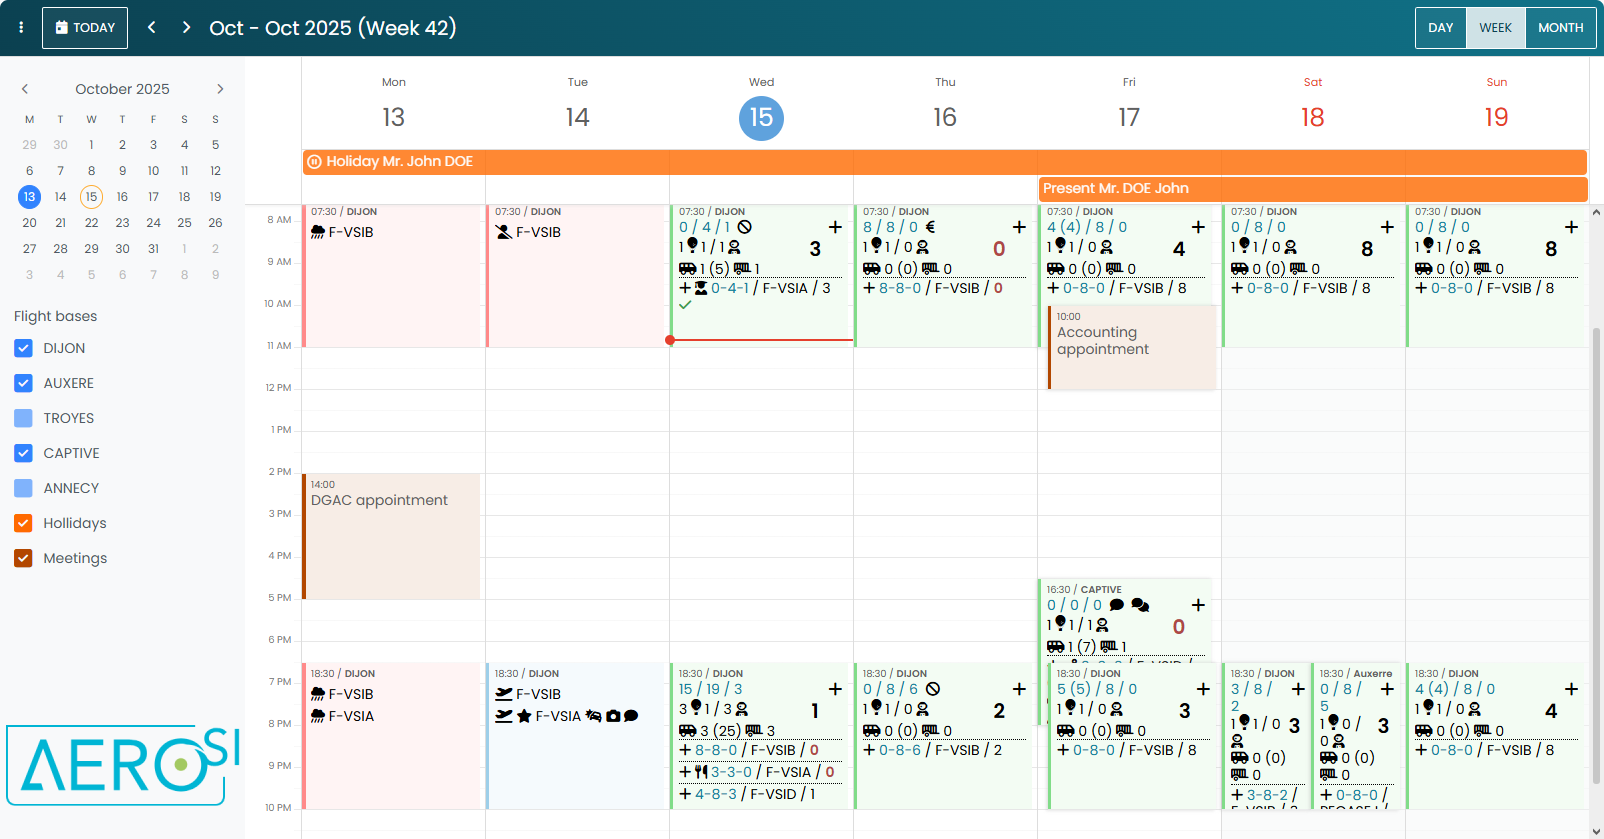1604x839 pixels.
Task: Enable the TROYES flight base checkbox
Action: point(24,418)
